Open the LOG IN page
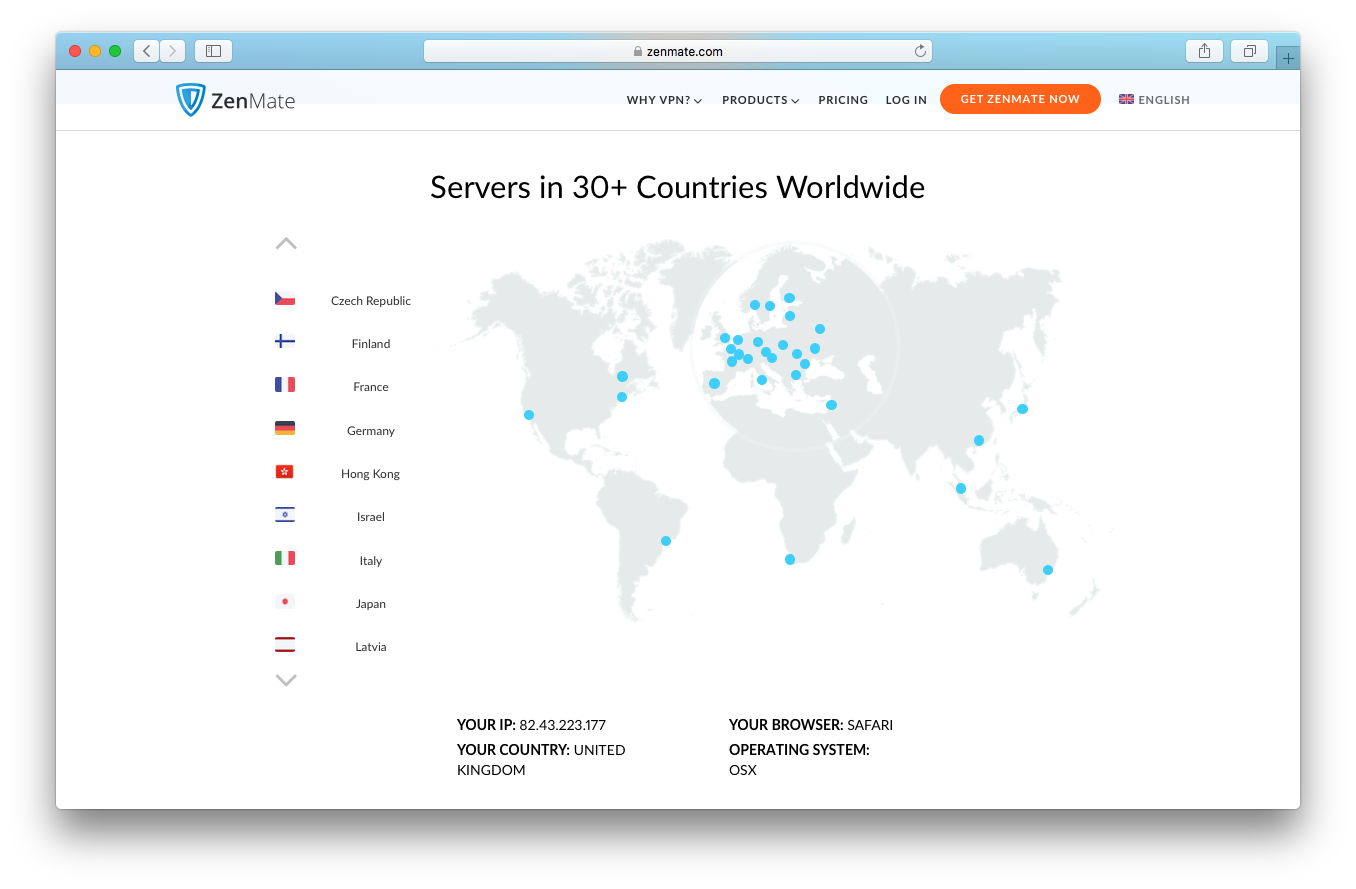This screenshot has height=889, width=1356. (906, 100)
